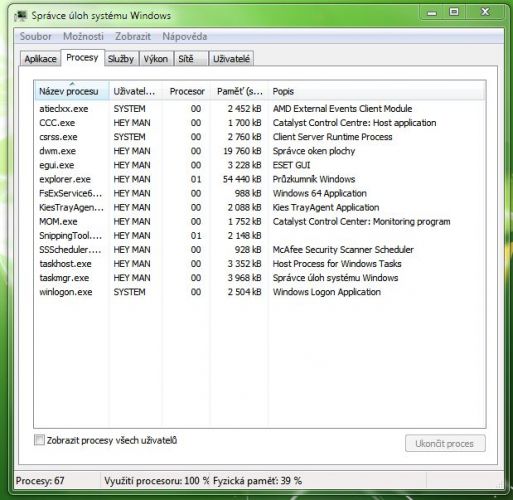Open the Možnosti menu

coord(83,36)
